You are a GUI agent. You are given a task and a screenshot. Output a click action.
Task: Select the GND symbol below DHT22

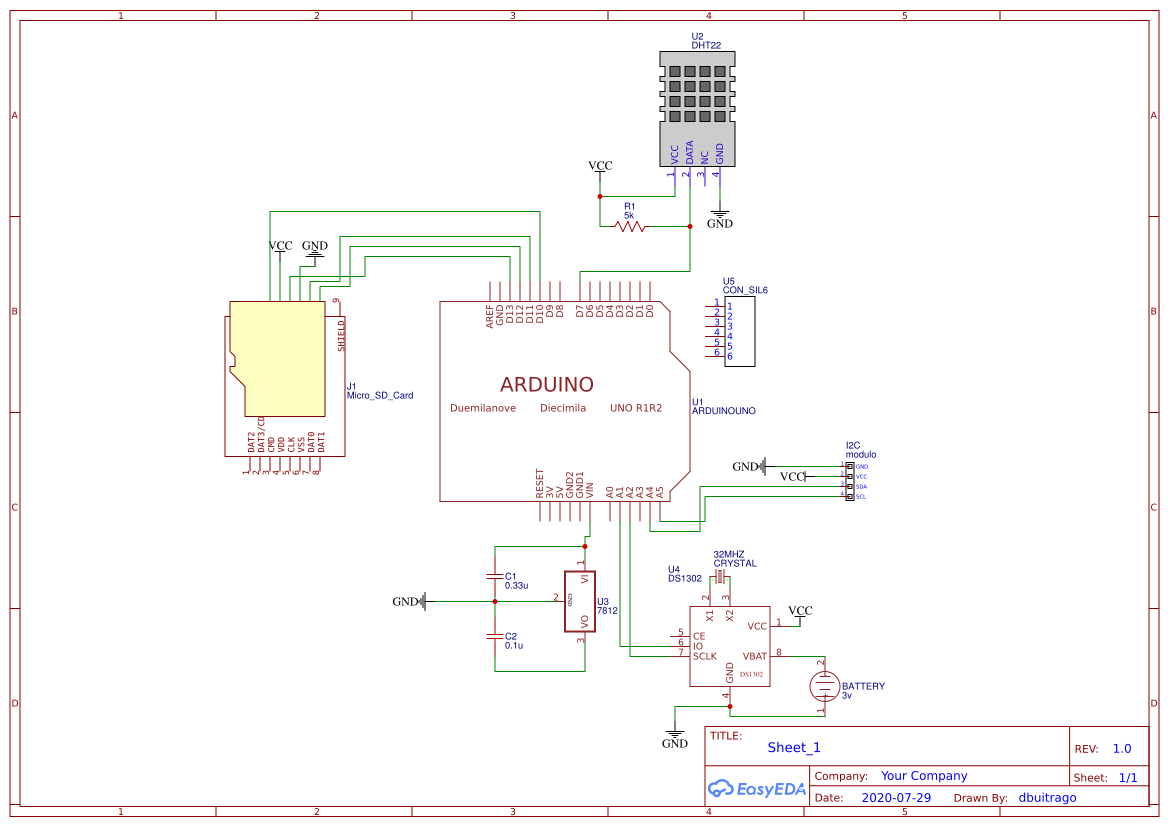tap(718, 214)
